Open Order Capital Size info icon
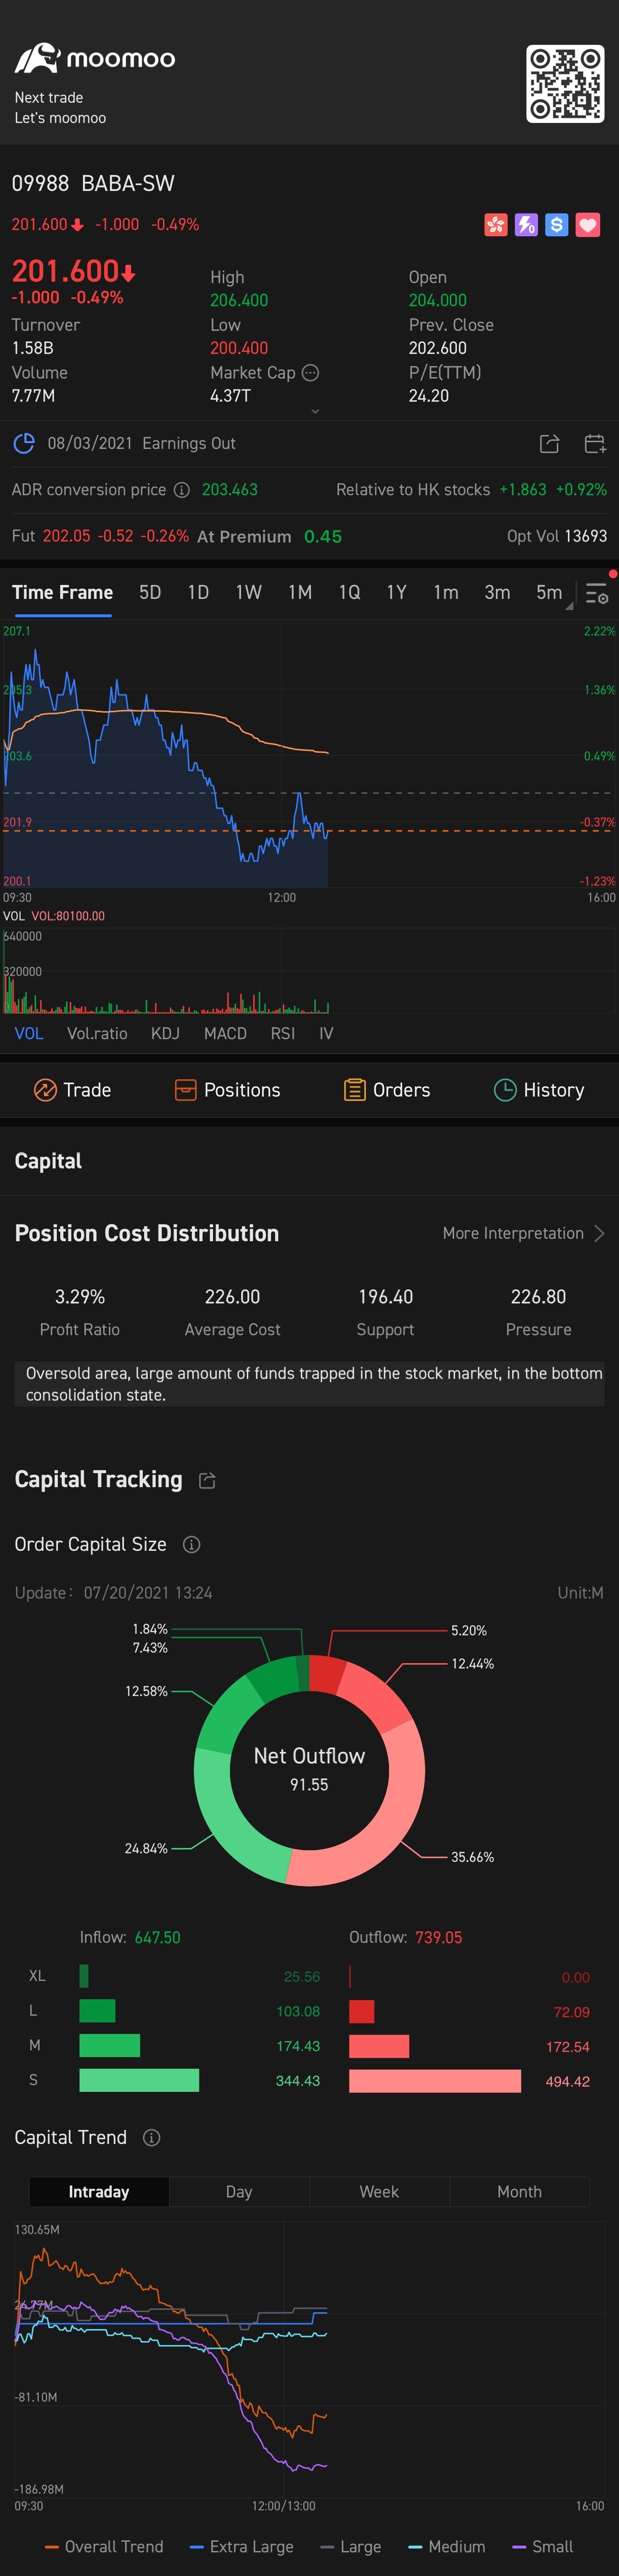 point(191,1544)
